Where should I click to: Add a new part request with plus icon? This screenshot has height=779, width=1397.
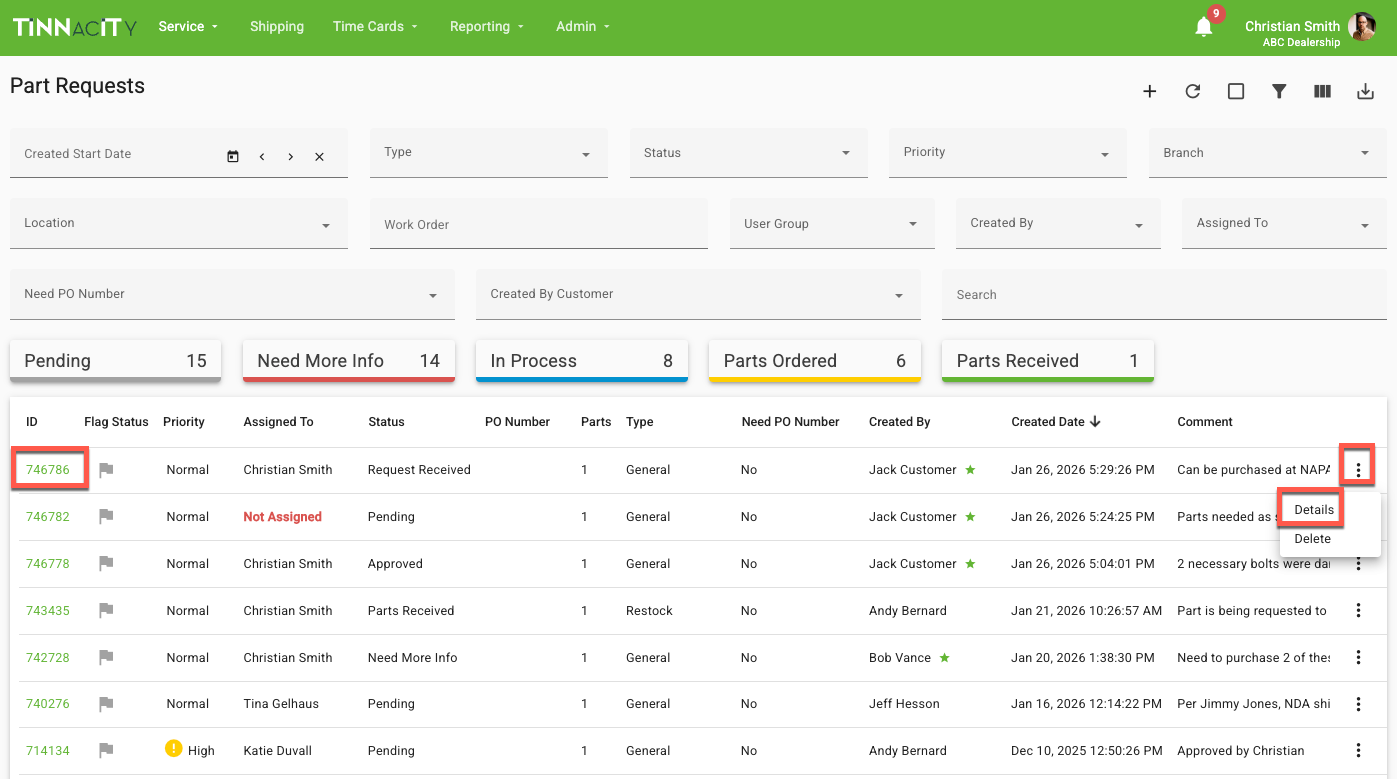(x=1150, y=92)
